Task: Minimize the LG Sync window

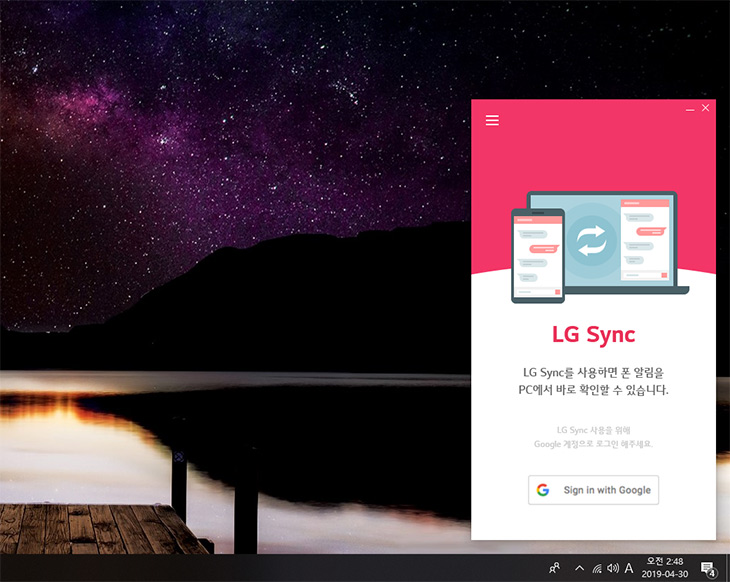Action: [690, 109]
